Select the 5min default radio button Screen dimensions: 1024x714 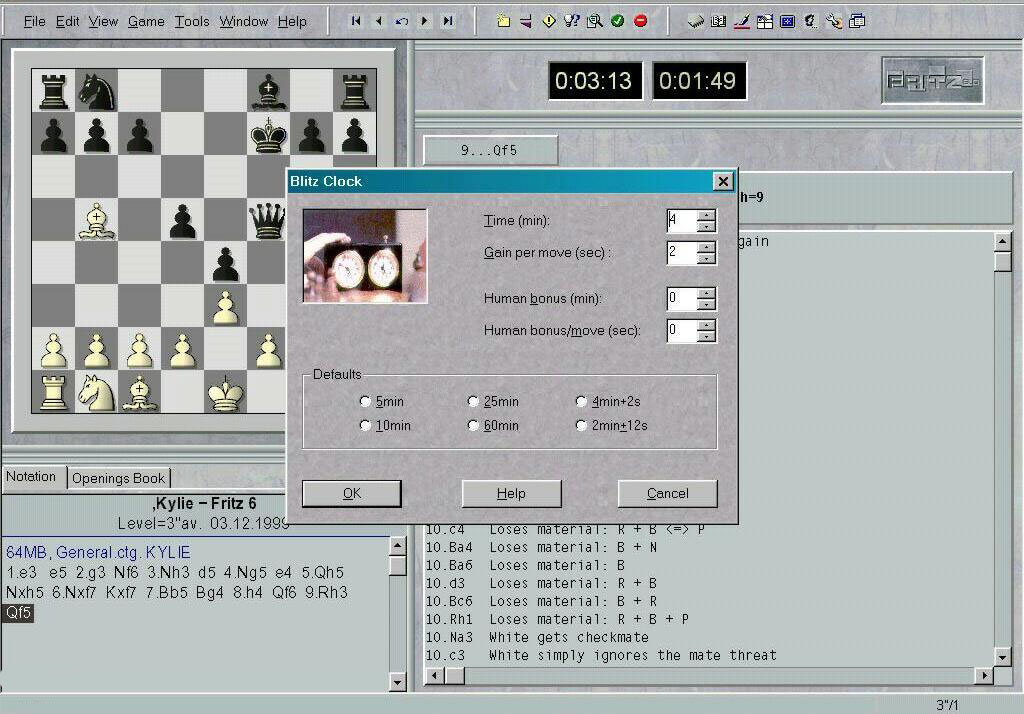coord(365,402)
